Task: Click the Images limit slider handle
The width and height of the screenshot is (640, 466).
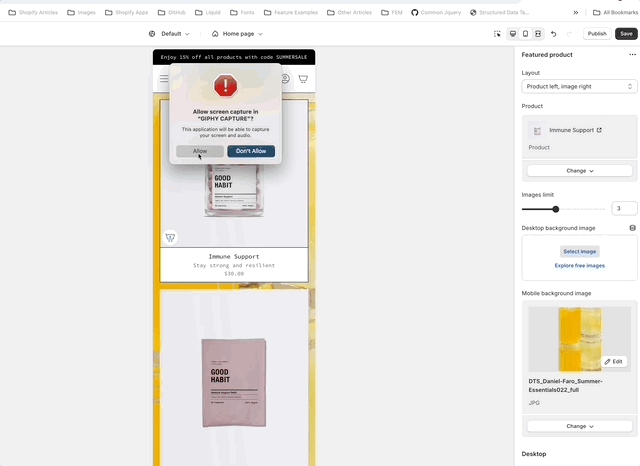Action: 556,209
